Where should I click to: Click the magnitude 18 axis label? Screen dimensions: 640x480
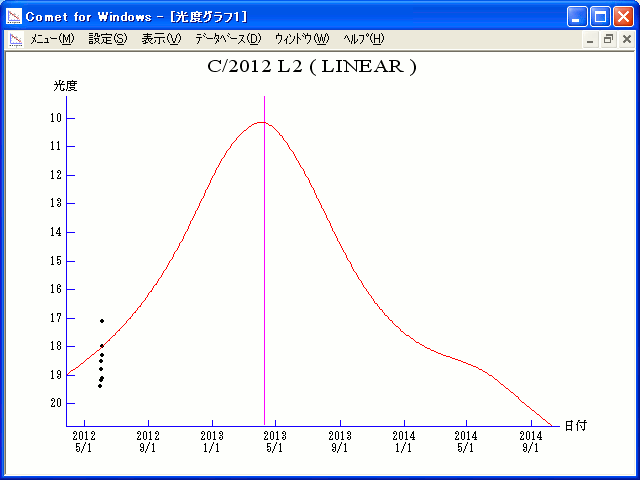click(x=56, y=346)
